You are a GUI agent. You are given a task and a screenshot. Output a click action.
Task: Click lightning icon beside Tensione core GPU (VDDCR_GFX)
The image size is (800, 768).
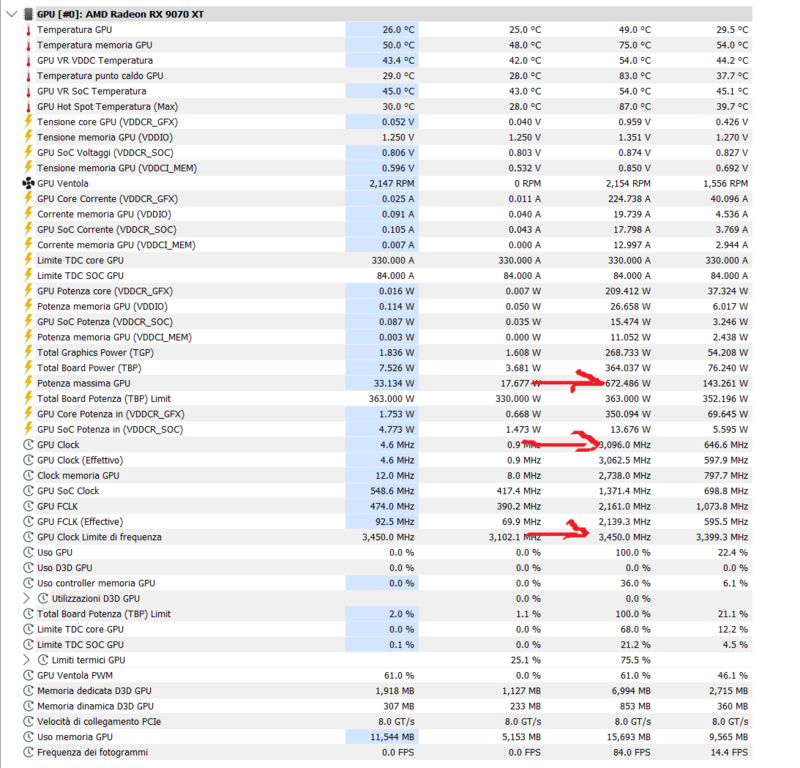tap(29, 121)
